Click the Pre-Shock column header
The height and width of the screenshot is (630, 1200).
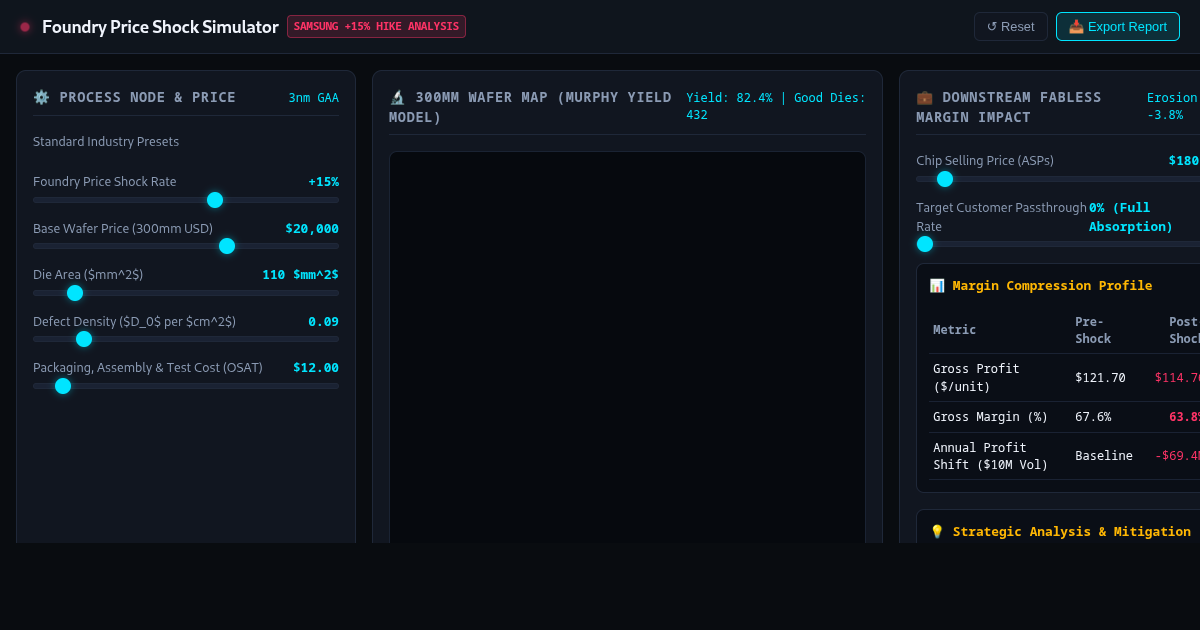tap(1093, 330)
